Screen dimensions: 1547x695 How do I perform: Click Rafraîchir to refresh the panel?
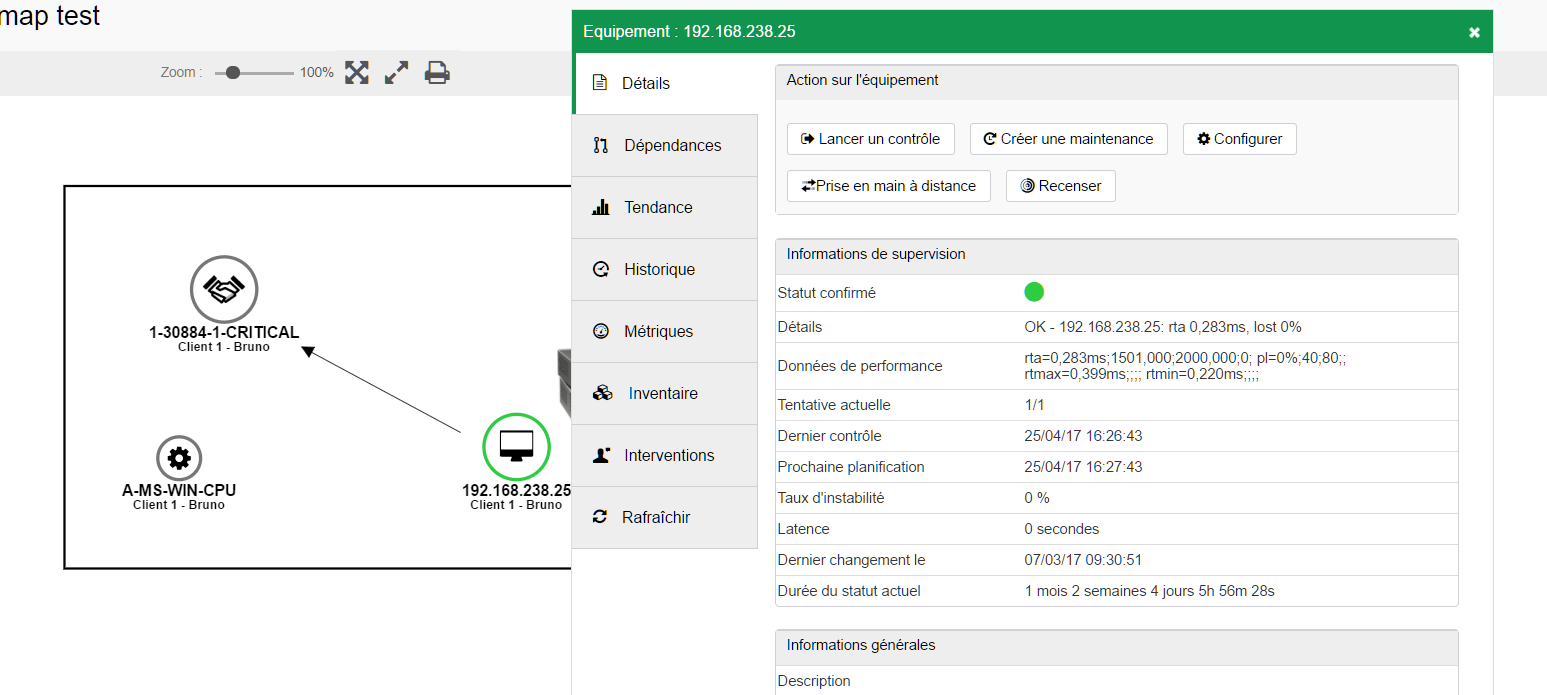point(665,517)
